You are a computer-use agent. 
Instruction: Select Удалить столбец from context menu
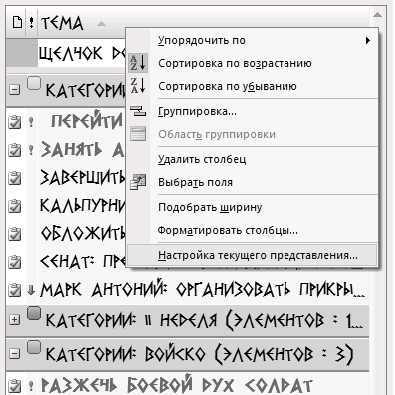202,159
